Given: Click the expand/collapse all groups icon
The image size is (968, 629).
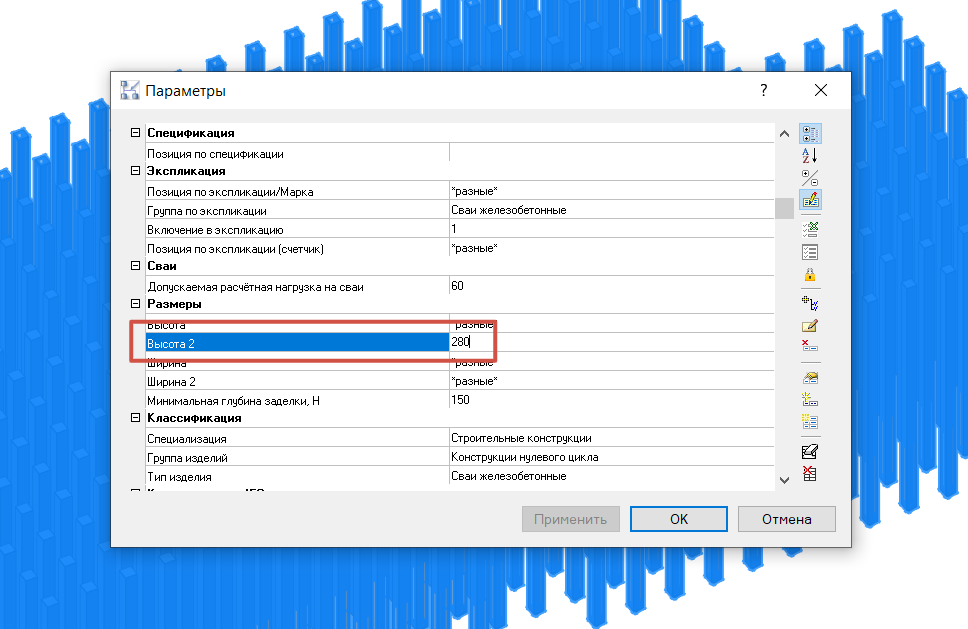Looking at the screenshot, I should pyautogui.click(x=810, y=178).
